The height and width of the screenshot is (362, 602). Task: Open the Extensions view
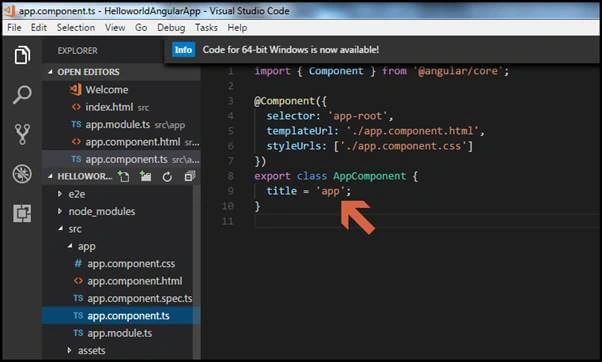(x=22, y=213)
